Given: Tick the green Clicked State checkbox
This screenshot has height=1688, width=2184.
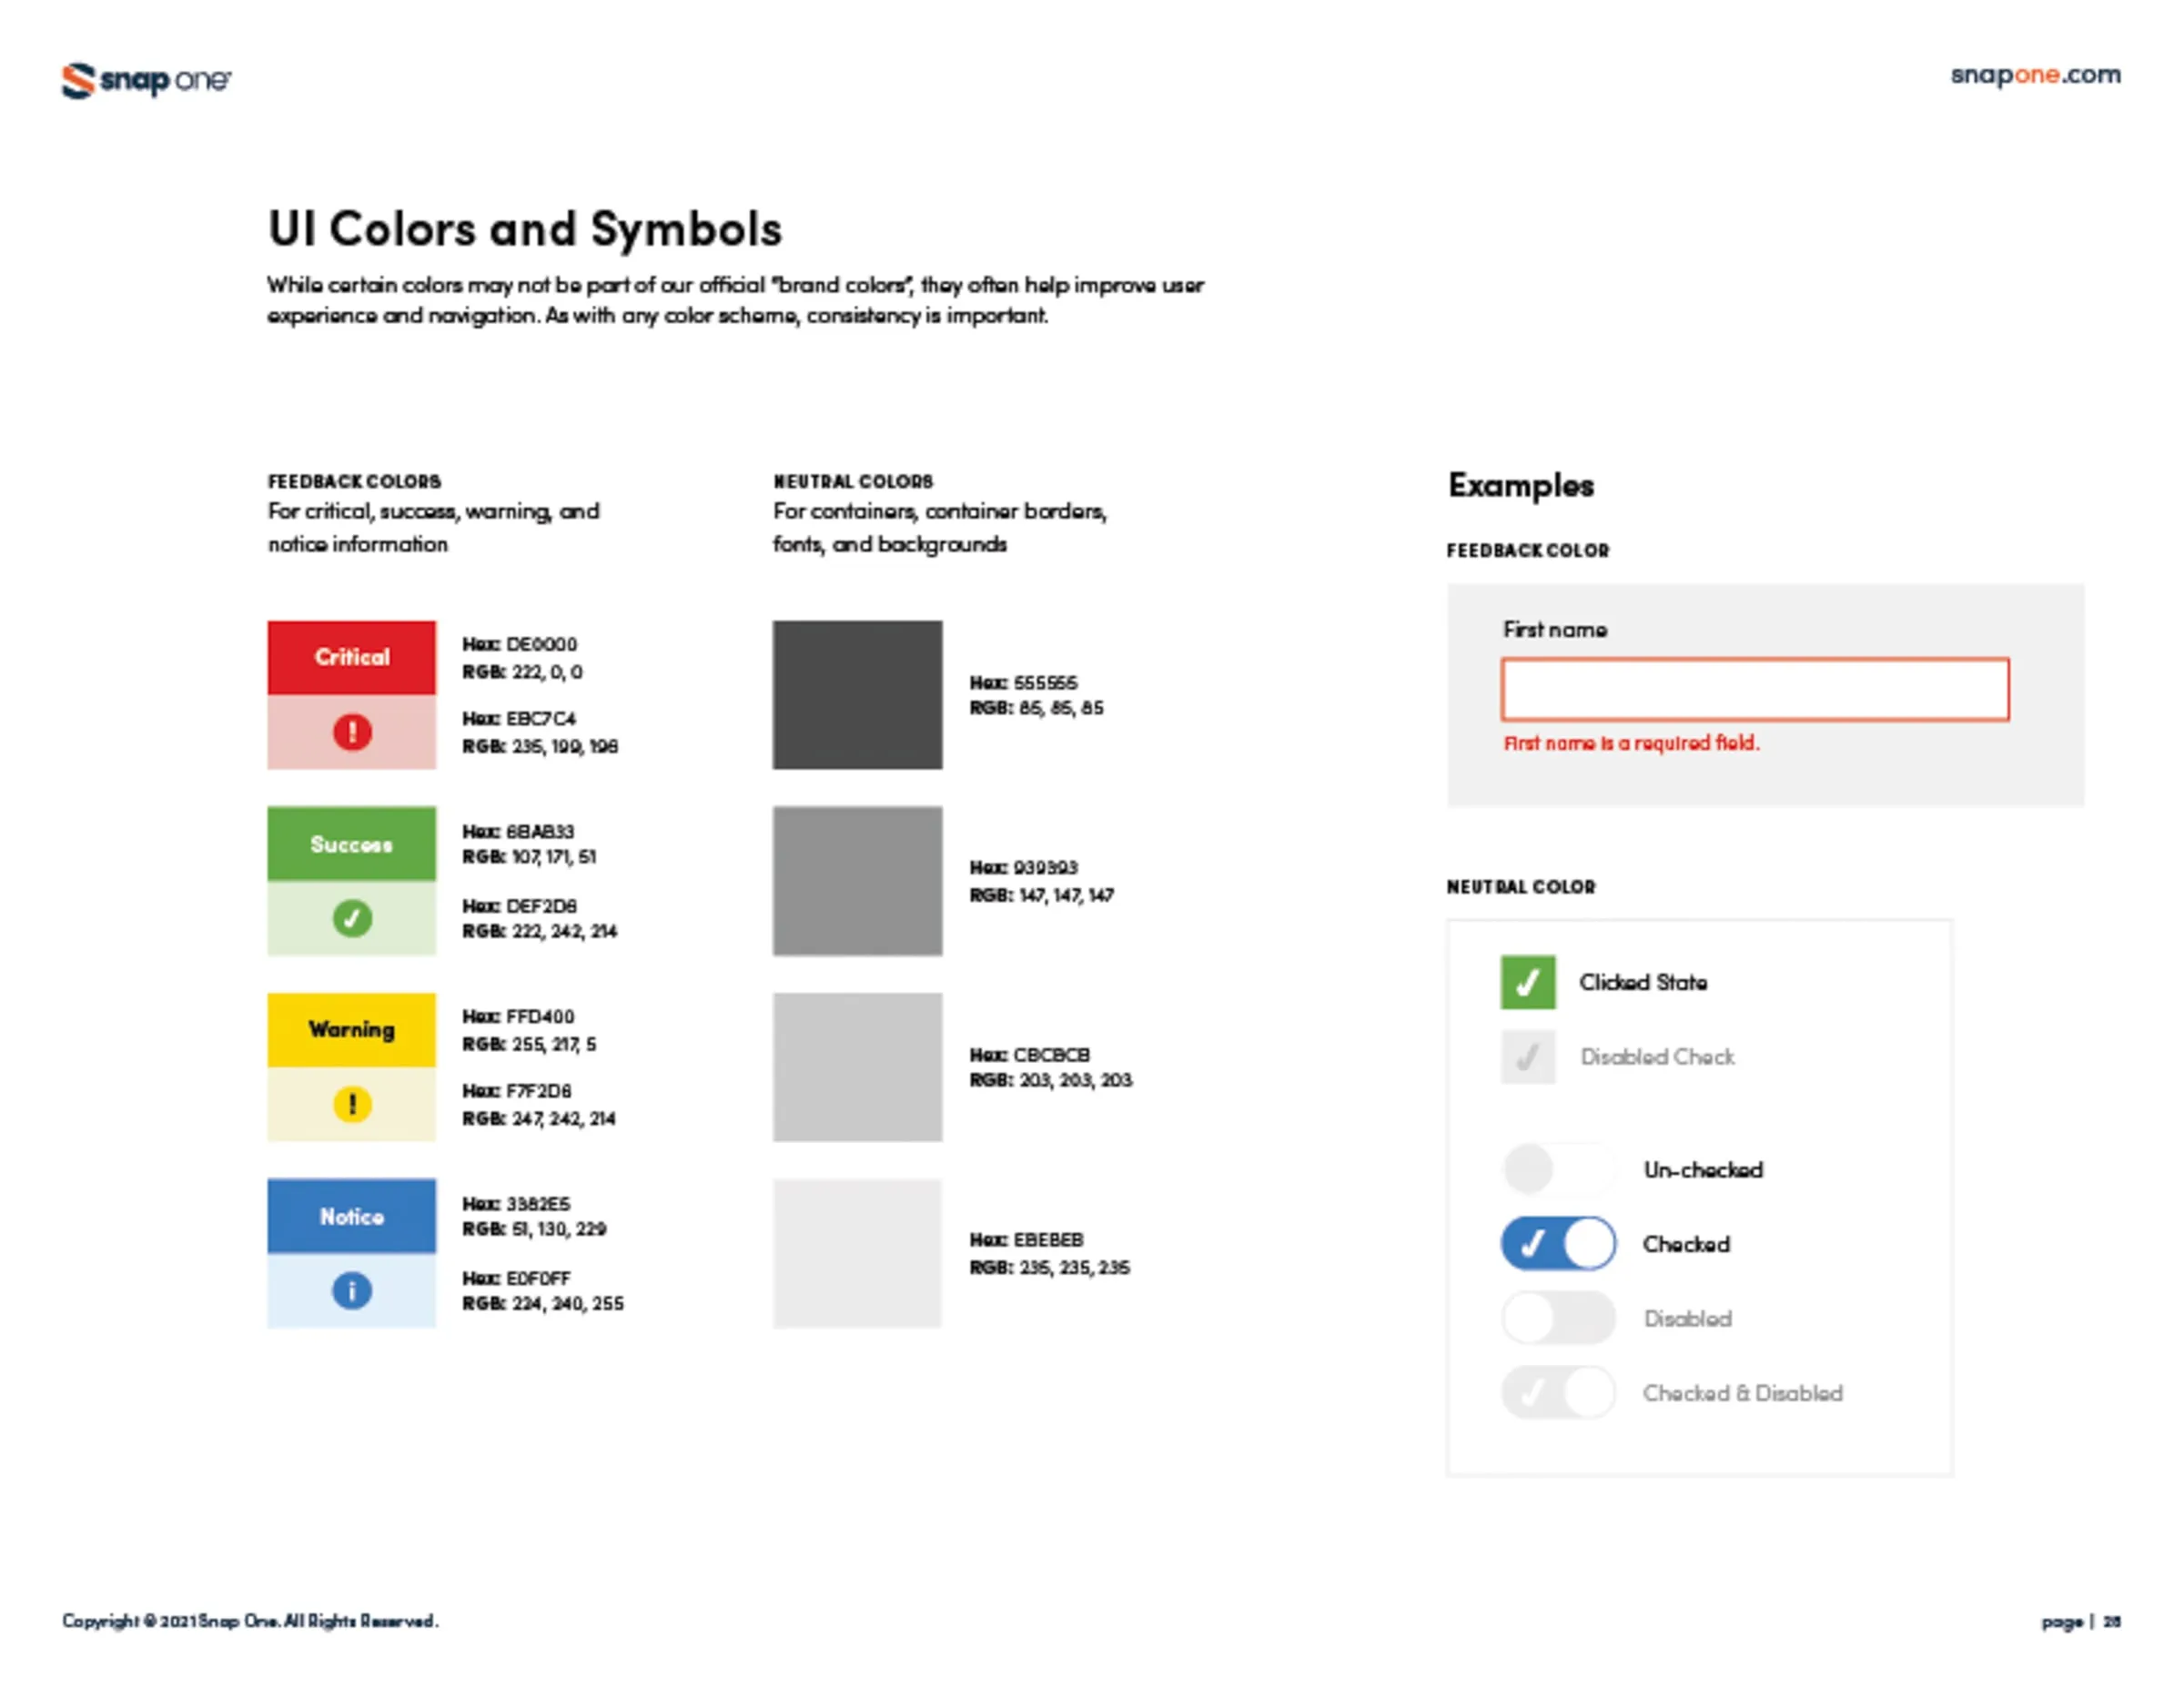Looking at the screenshot, I should pos(1527,982).
